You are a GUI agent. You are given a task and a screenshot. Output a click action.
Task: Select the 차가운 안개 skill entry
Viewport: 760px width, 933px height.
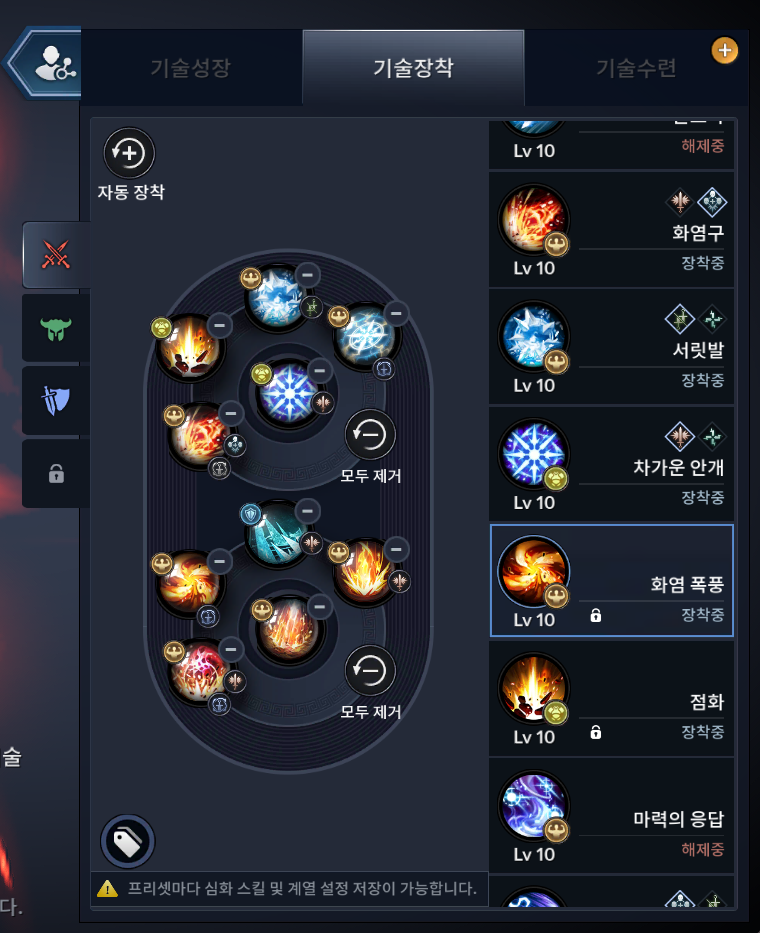point(611,464)
